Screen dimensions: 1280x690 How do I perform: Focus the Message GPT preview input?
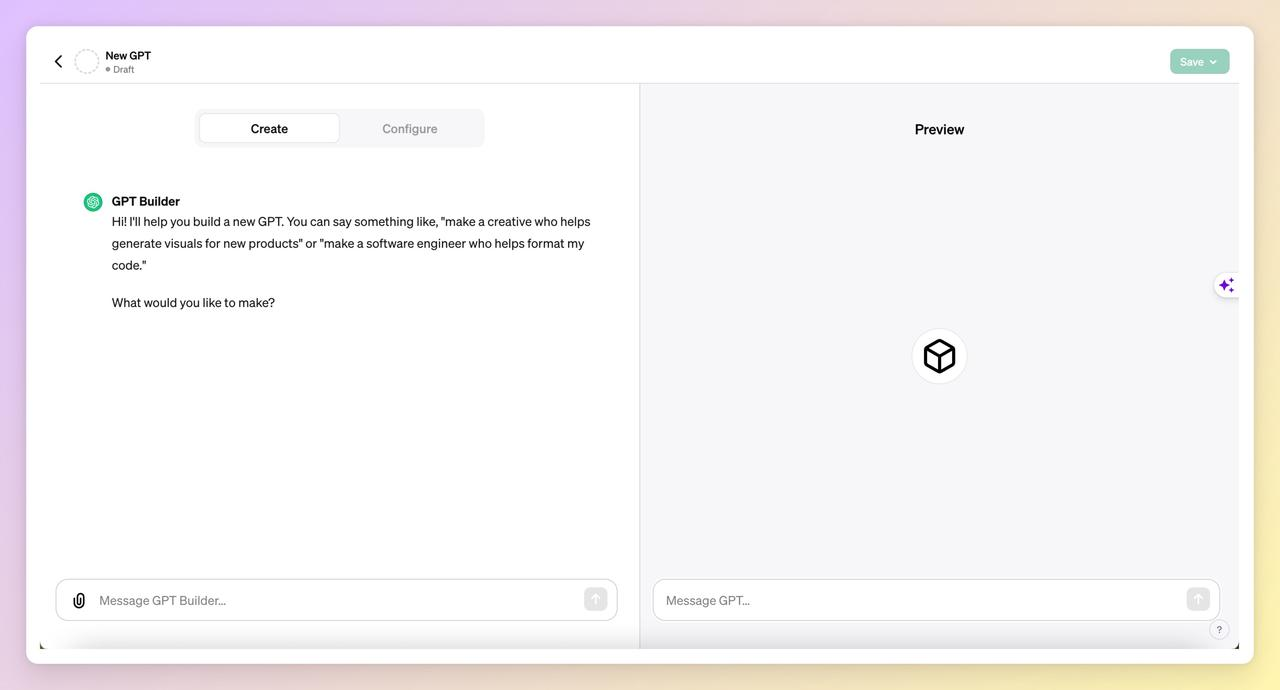point(936,600)
